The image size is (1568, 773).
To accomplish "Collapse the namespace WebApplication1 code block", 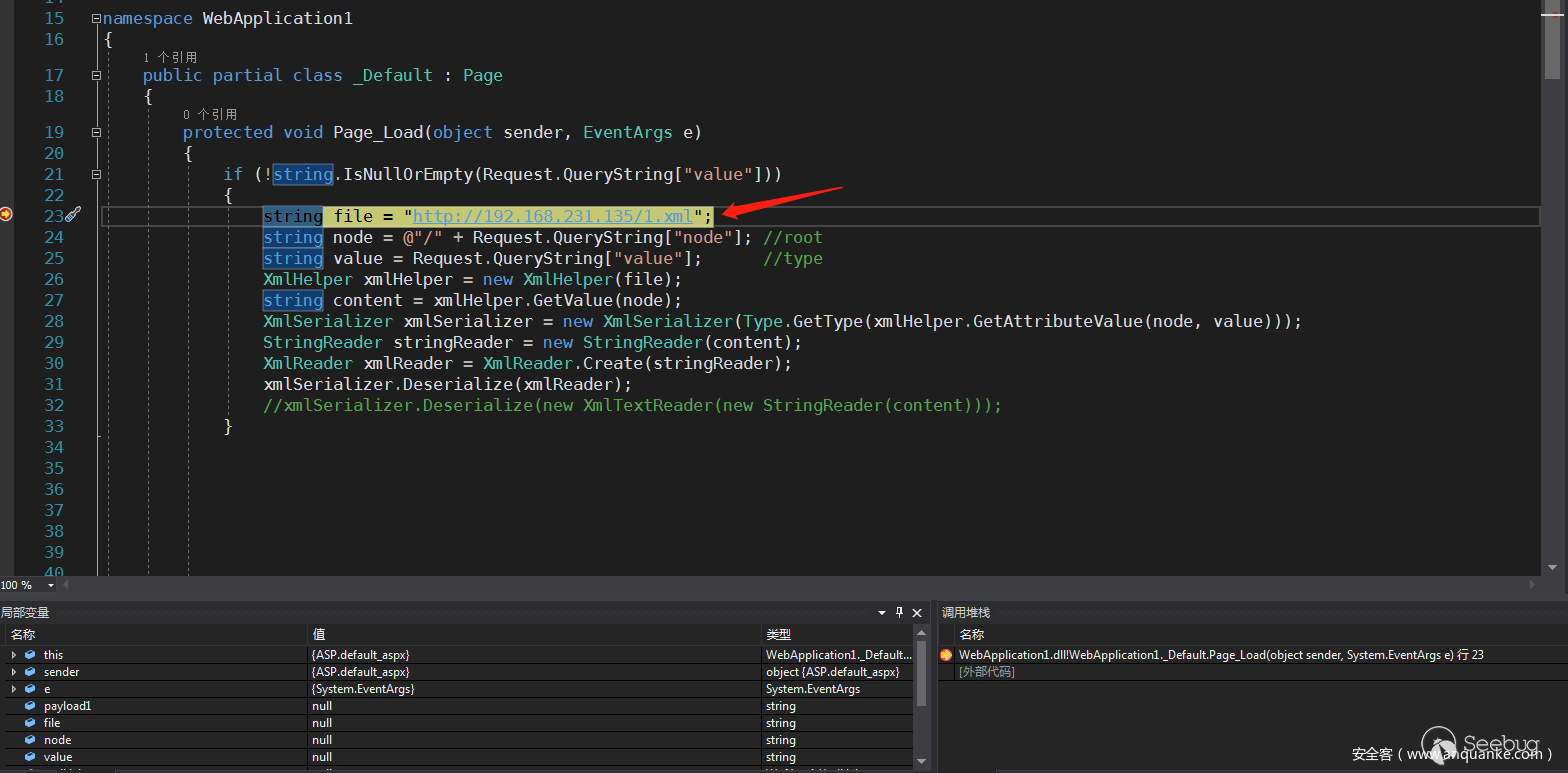I will pos(95,18).
